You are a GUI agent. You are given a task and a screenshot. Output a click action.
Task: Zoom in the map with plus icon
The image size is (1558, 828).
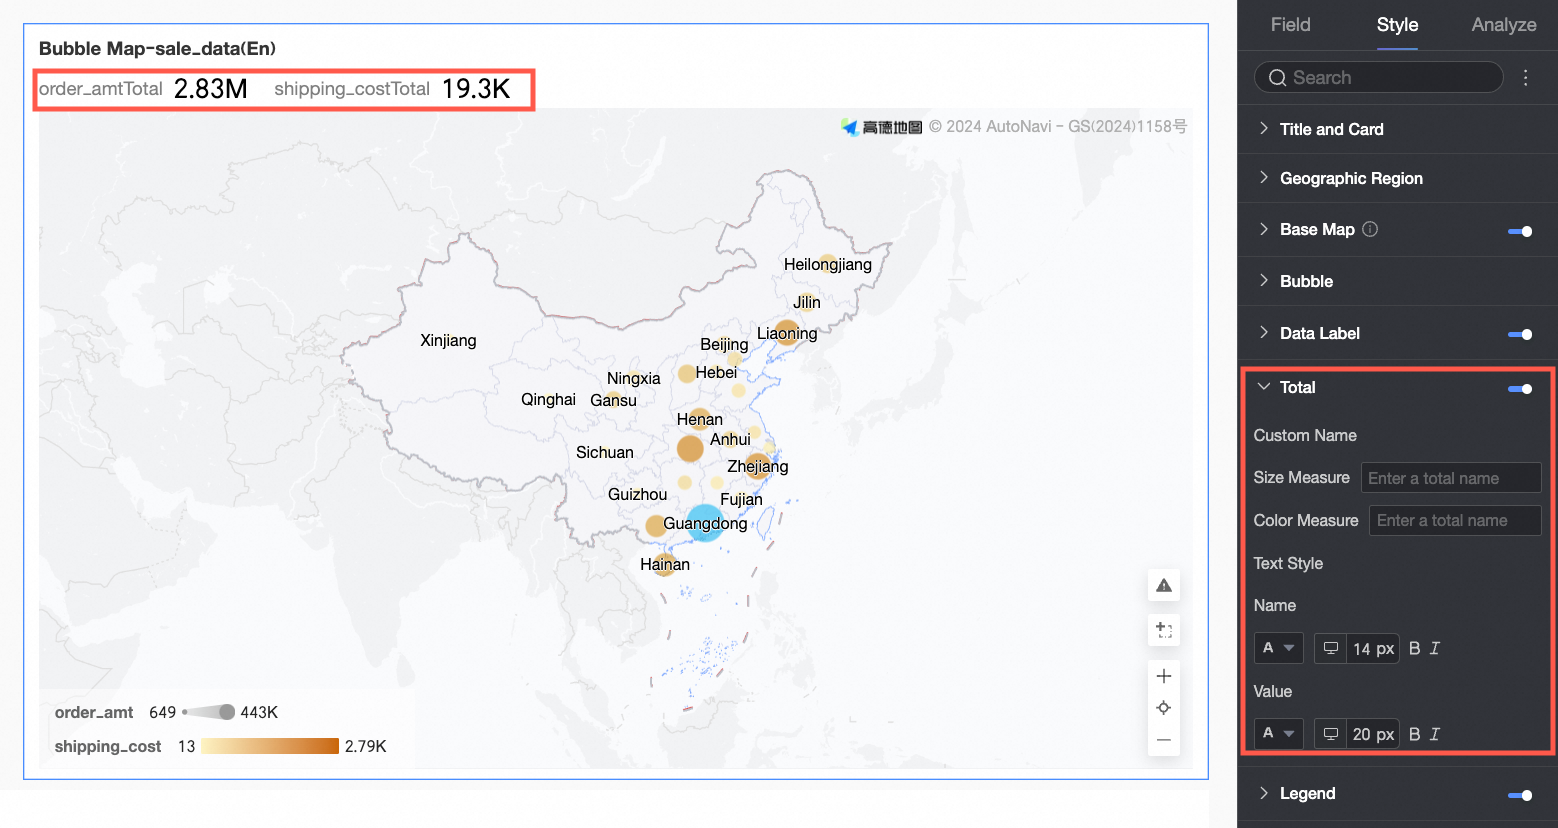(x=1164, y=676)
